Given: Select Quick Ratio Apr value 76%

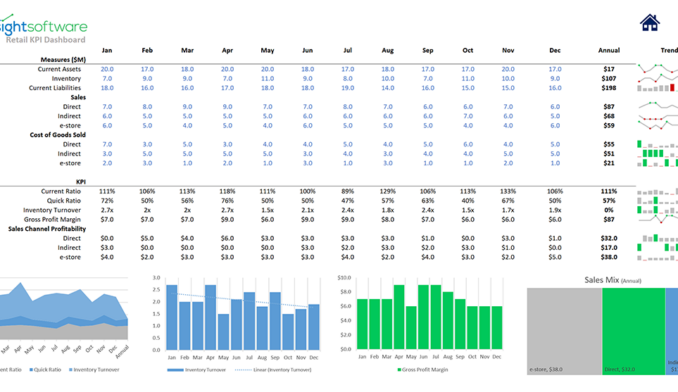Looking at the screenshot, I should pos(227,201).
